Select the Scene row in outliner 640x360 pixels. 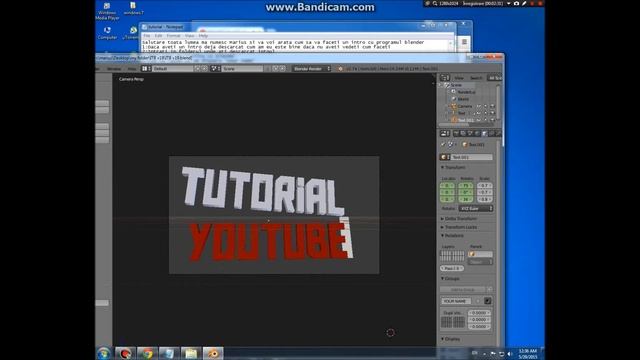456,85
